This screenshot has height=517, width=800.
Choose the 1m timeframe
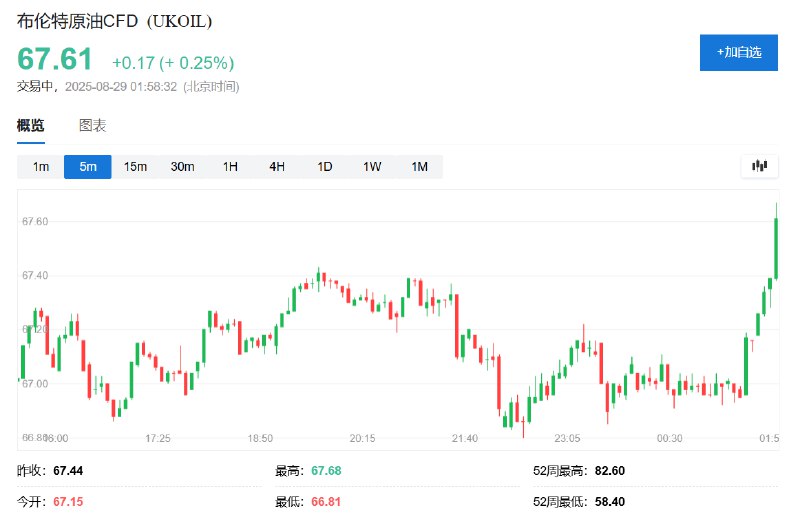41,167
